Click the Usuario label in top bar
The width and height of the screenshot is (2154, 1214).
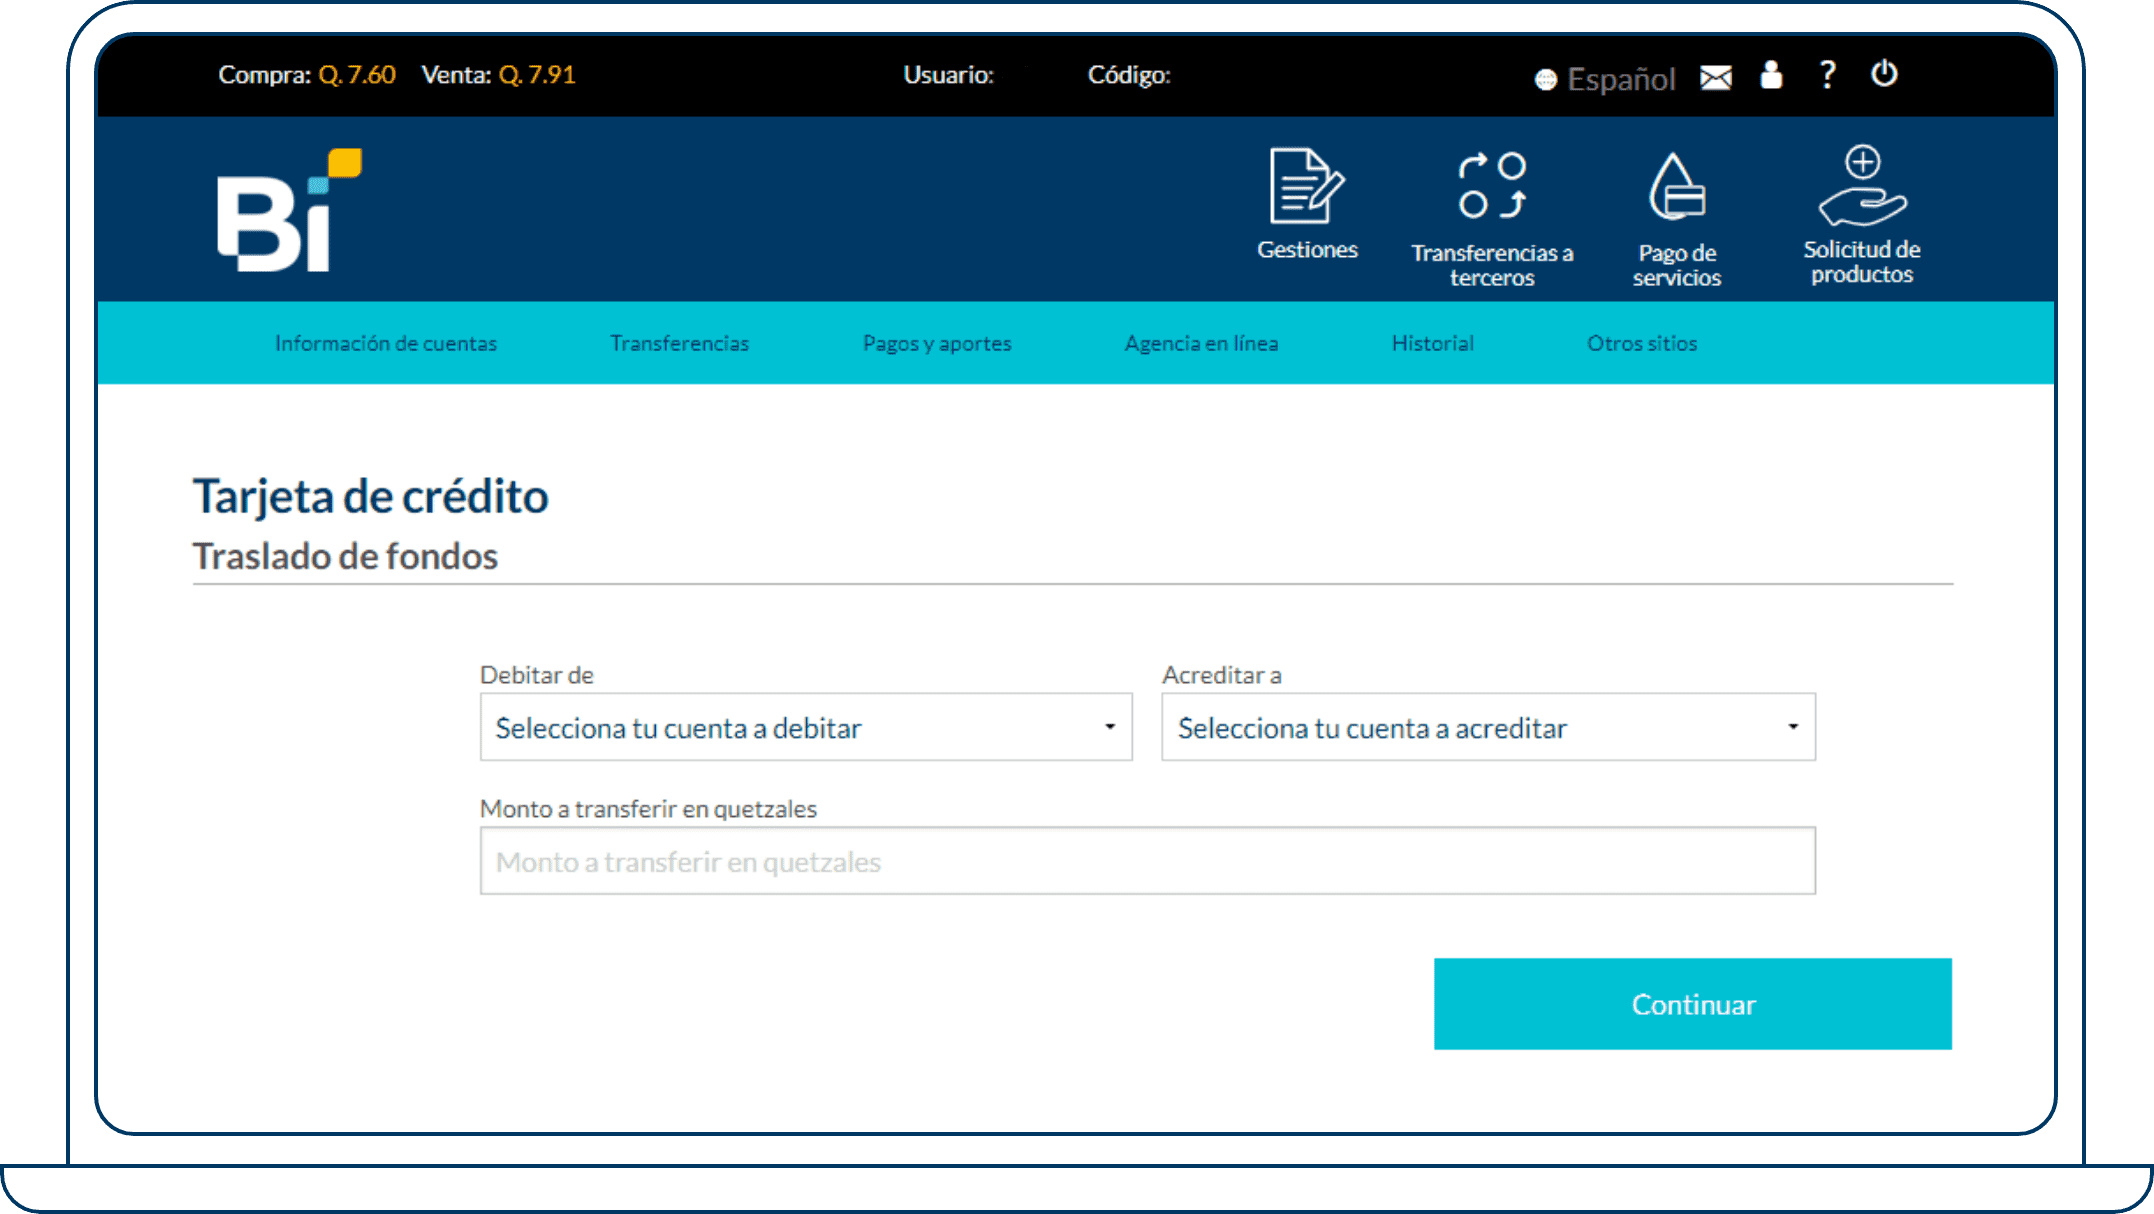(x=949, y=75)
